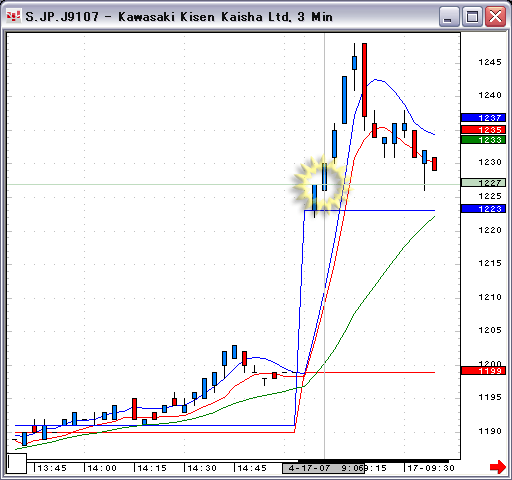The width and height of the screenshot is (512, 480).
Task: Close the Kawasaki Kisen chart window
Action: click(x=495, y=17)
